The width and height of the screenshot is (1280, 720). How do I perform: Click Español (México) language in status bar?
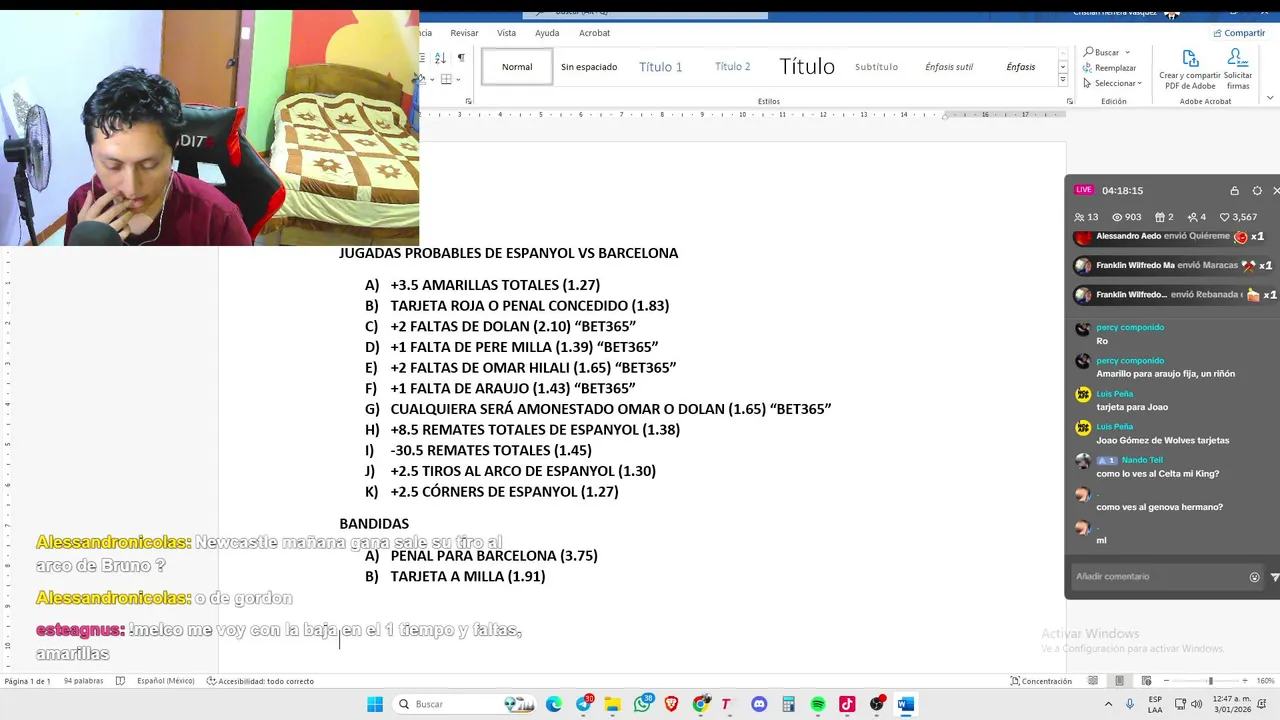coord(165,681)
